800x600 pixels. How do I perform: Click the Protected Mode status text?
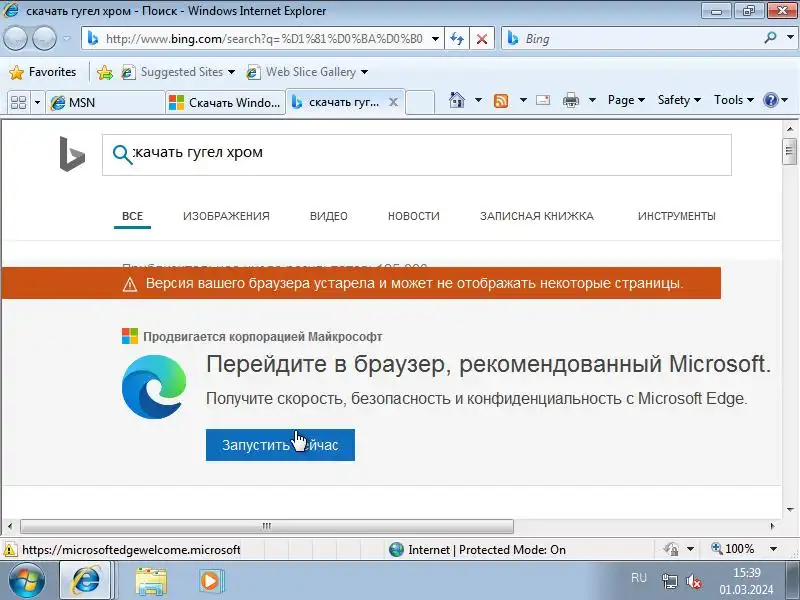[487, 549]
